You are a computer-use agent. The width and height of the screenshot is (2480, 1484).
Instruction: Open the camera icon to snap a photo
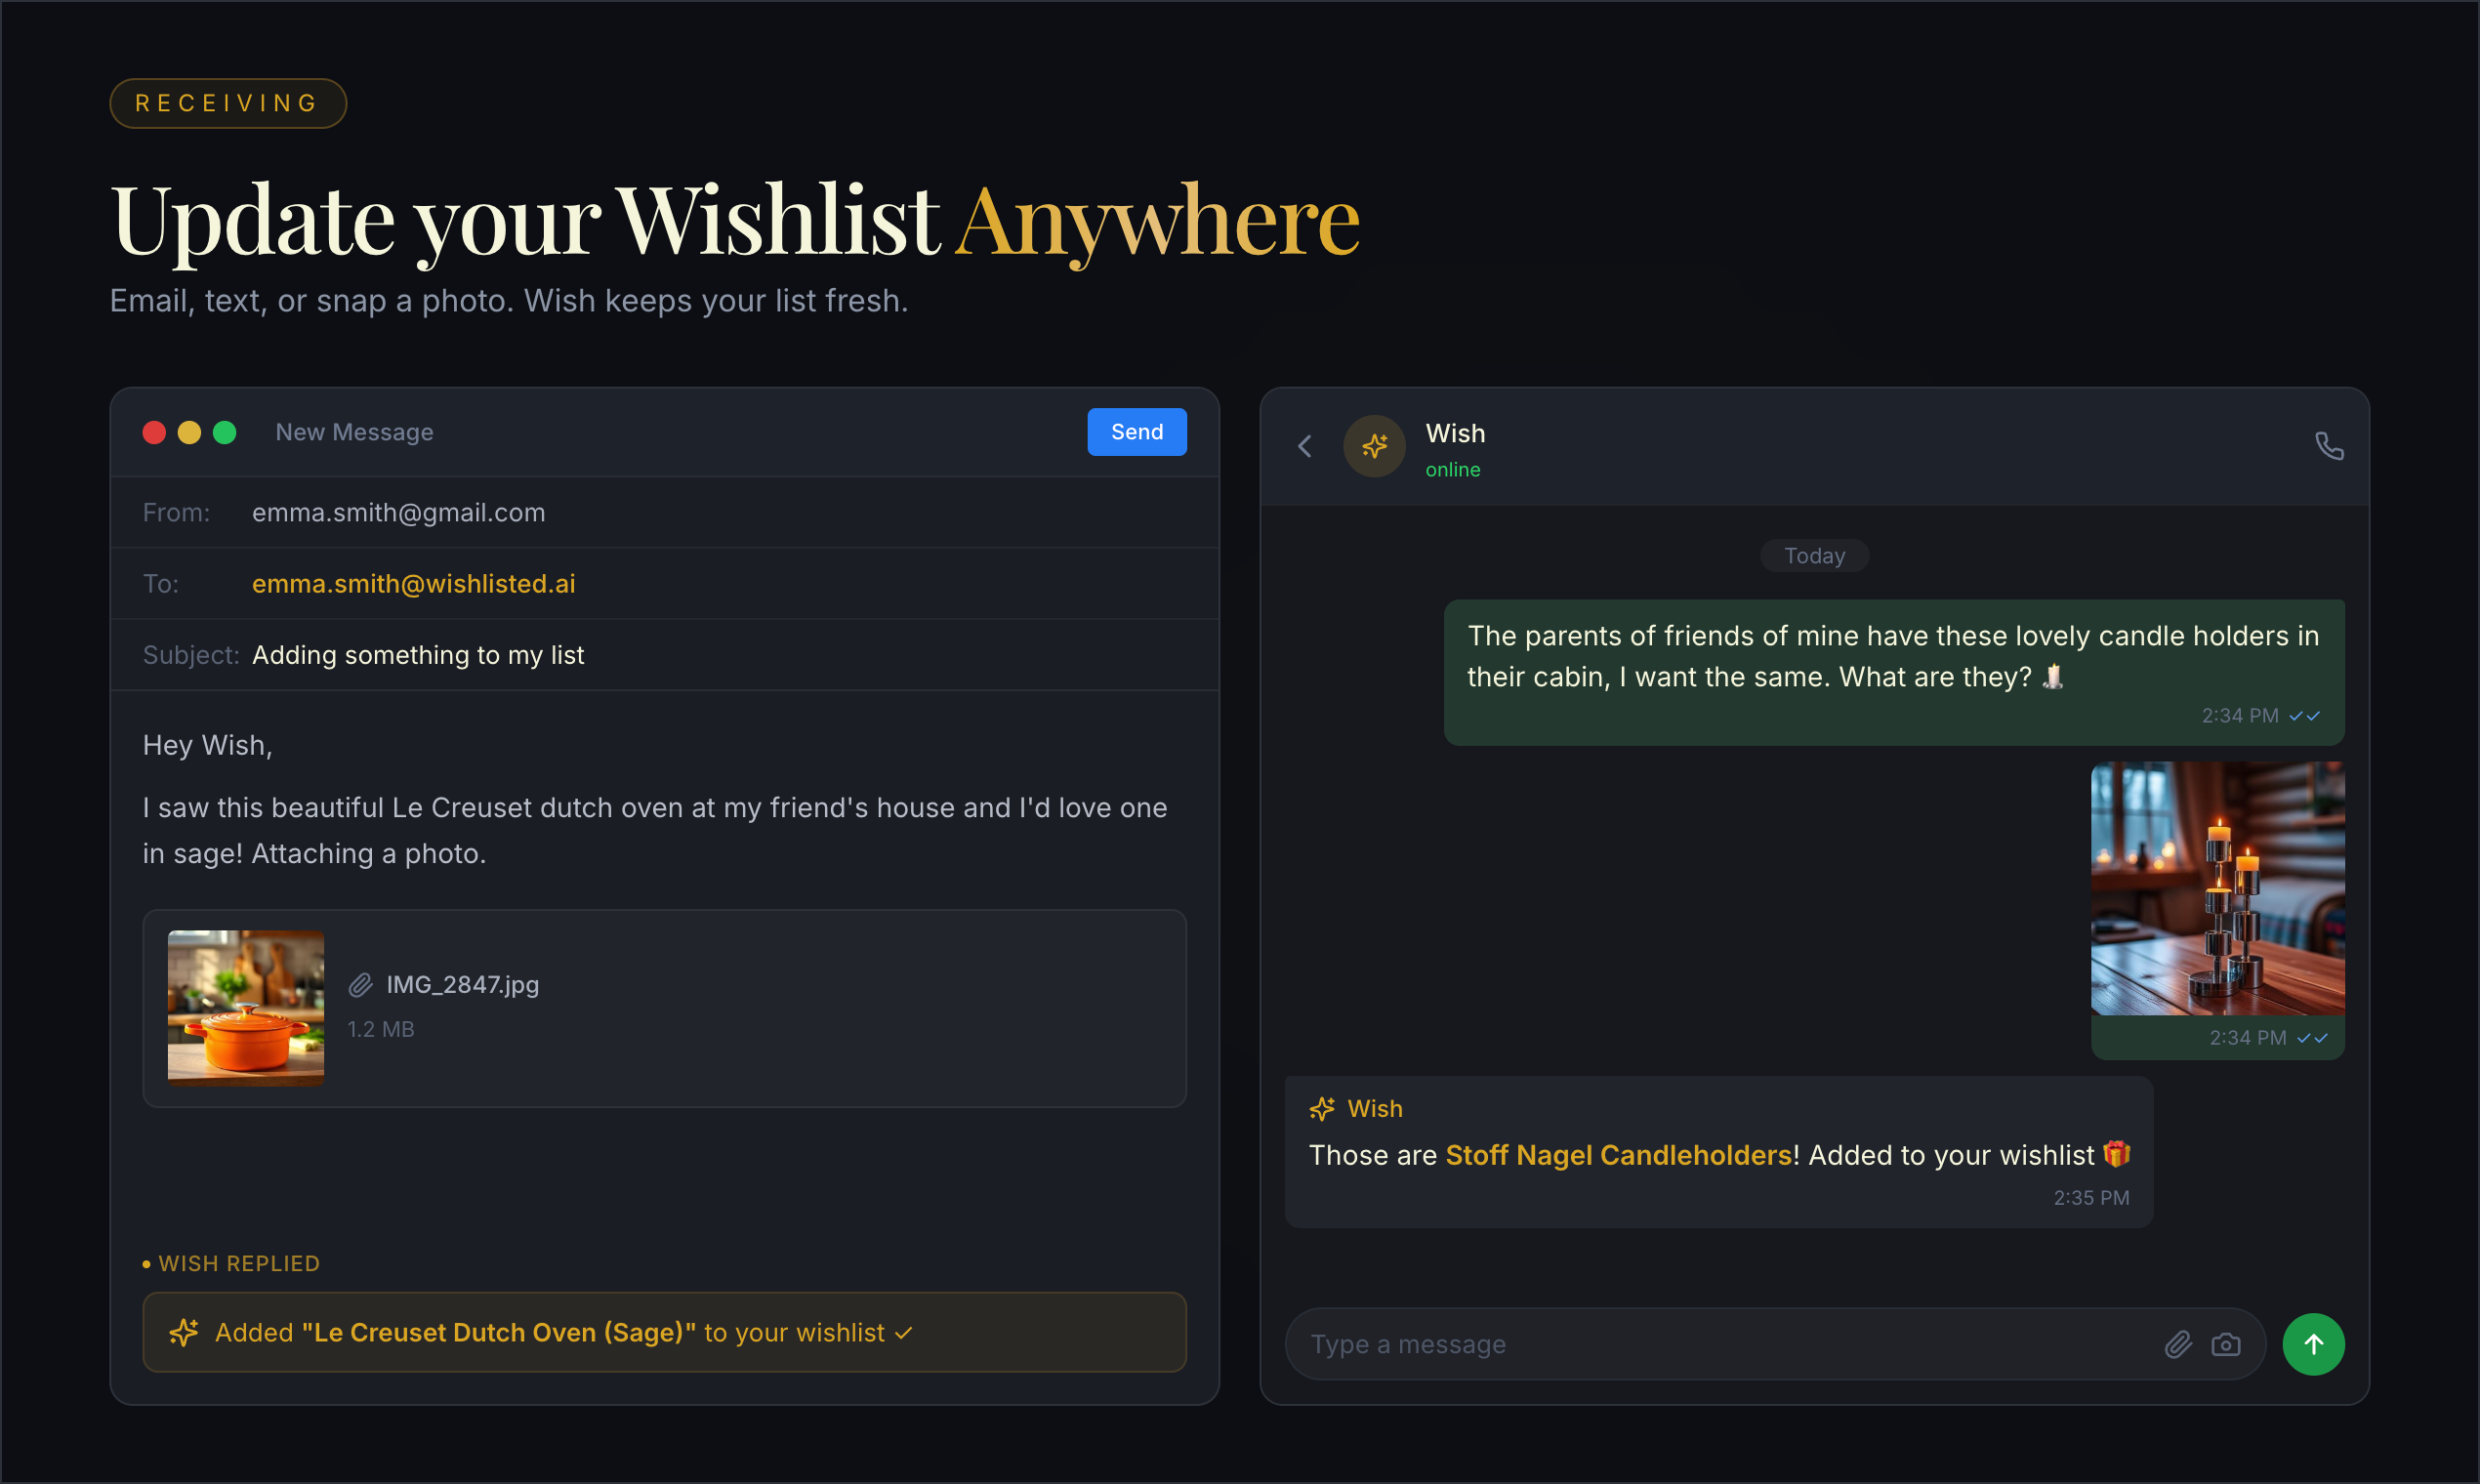[x=2228, y=1344]
